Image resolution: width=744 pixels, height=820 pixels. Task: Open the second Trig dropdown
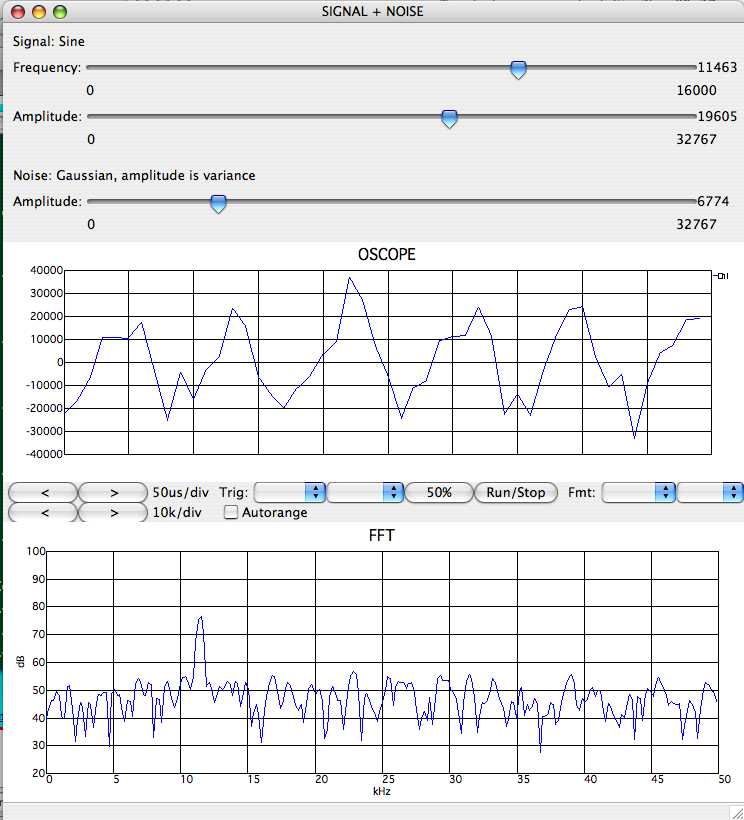[365, 492]
